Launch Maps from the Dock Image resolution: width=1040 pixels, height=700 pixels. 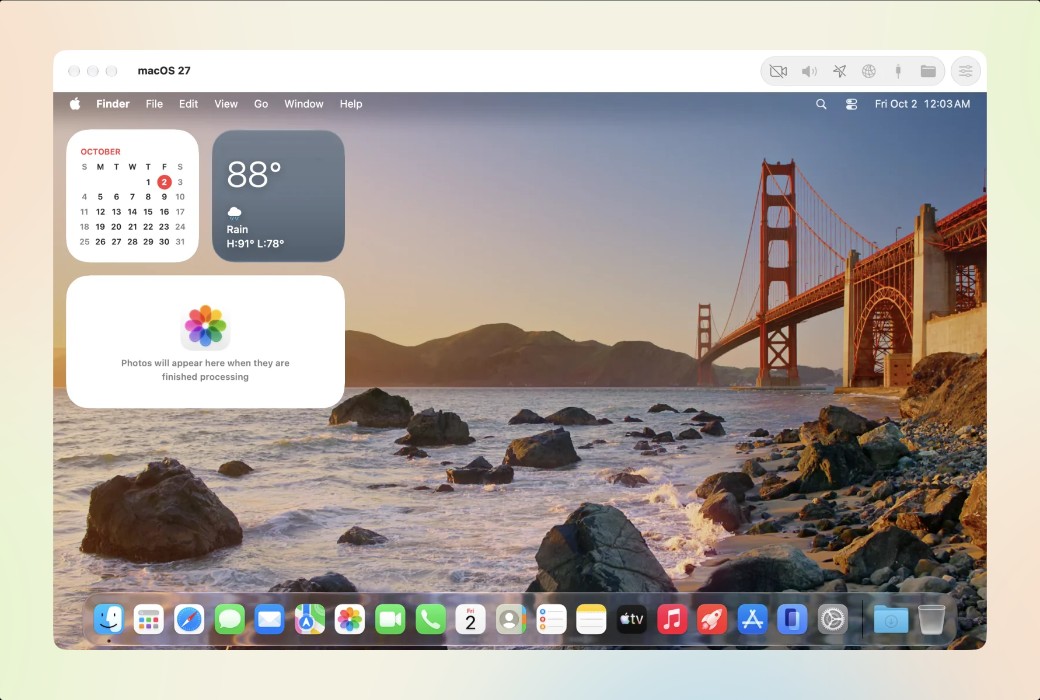(310, 620)
